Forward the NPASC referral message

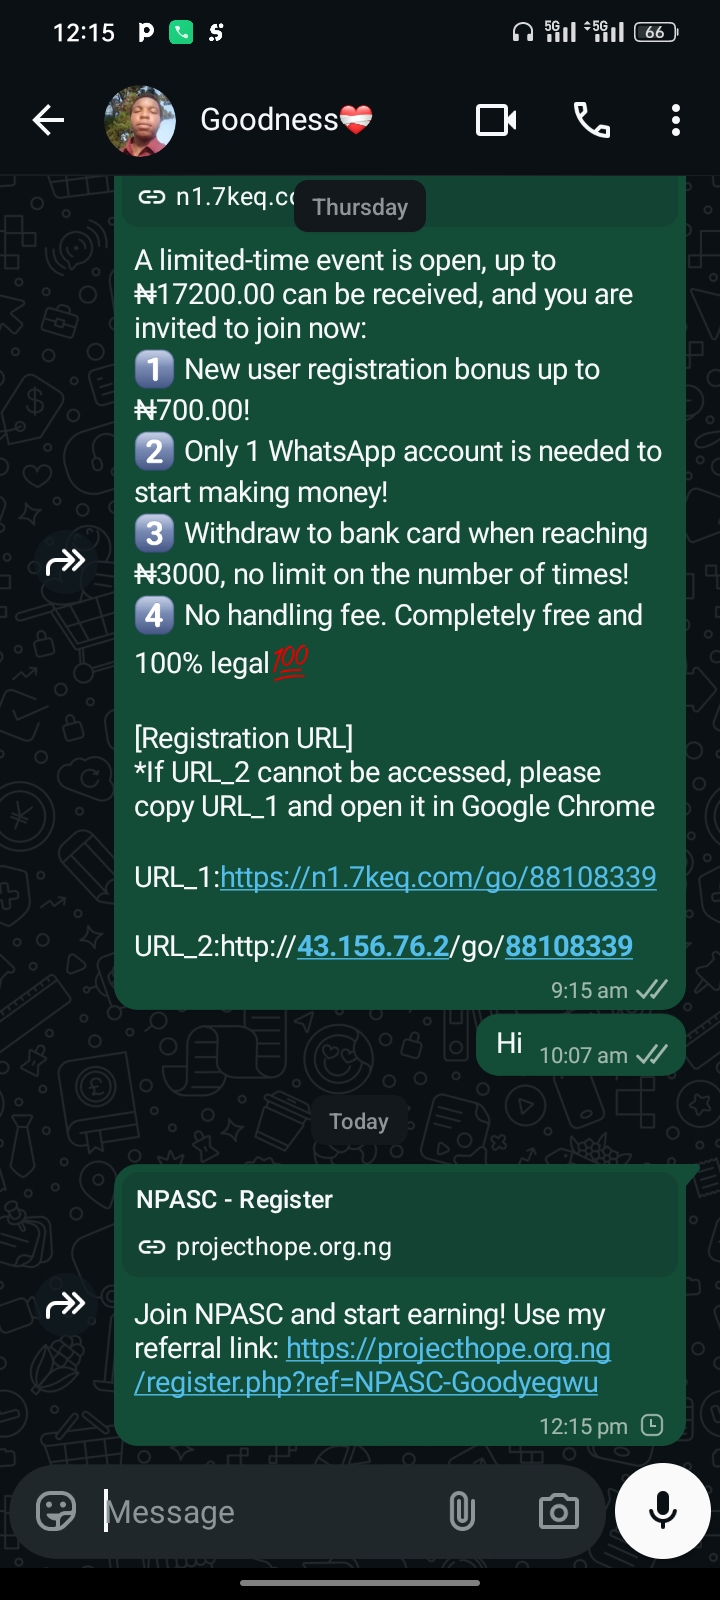pyautogui.click(x=66, y=1305)
